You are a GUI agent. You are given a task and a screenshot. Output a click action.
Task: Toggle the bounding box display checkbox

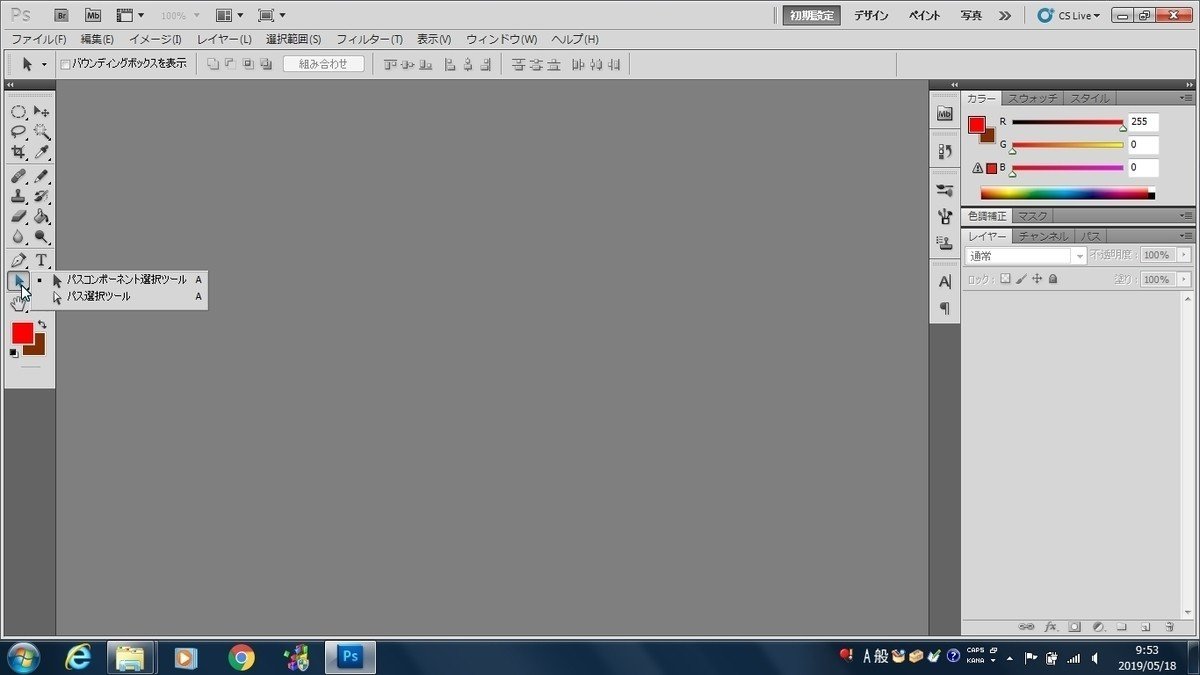[65, 64]
